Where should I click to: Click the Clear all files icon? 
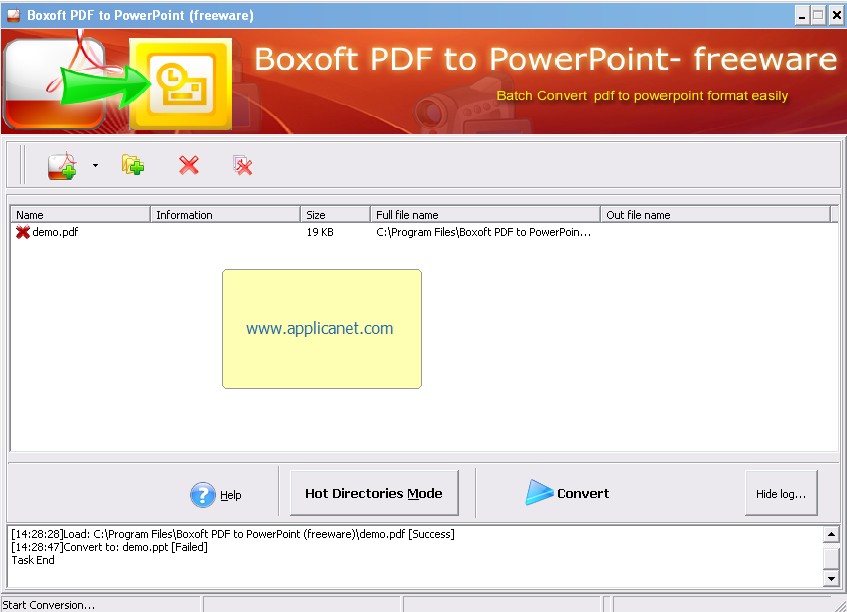[x=243, y=165]
